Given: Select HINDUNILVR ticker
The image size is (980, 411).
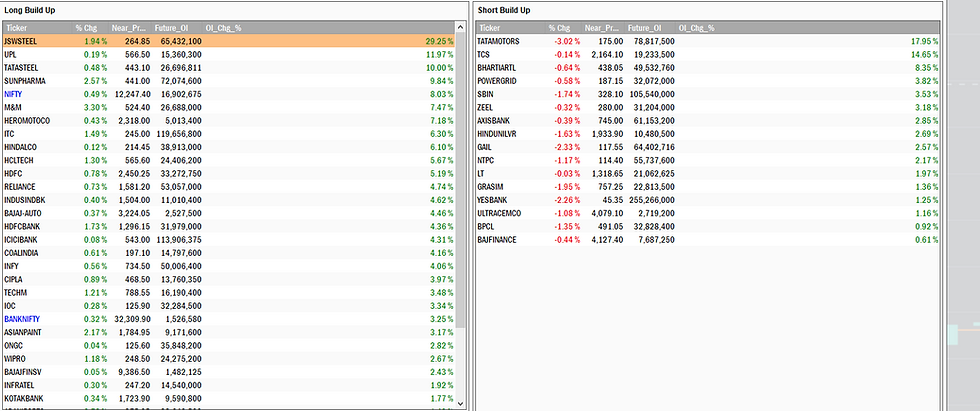Looking at the screenshot, I should (x=497, y=134).
